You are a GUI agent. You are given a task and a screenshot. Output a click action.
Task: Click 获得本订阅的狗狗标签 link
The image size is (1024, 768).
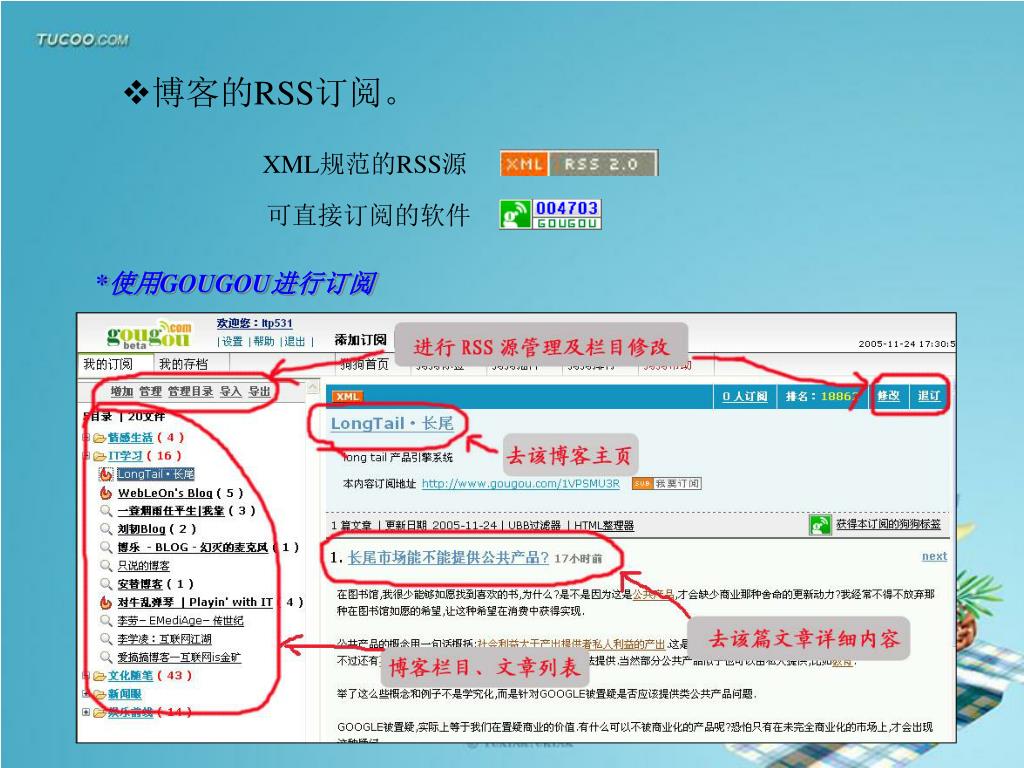888,524
